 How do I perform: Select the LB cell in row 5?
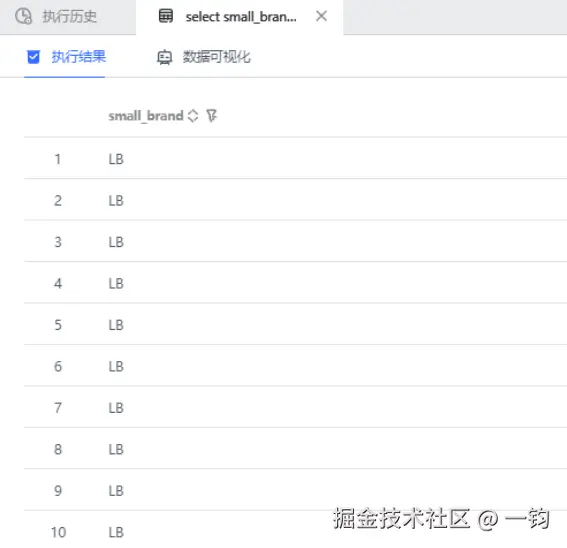tap(116, 325)
